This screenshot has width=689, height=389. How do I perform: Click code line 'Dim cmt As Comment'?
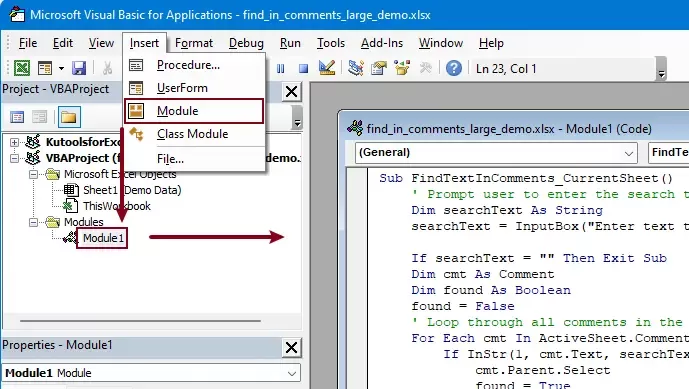(483, 274)
